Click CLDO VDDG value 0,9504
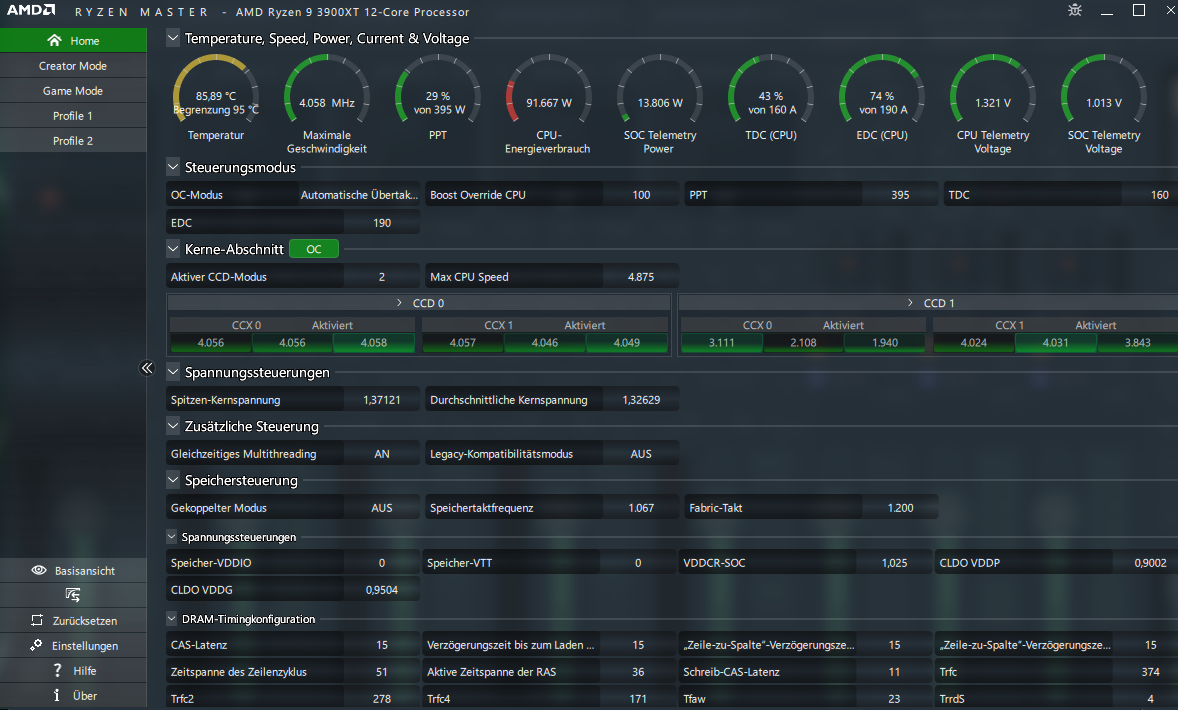The image size is (1178, 710). click(382, 590)
